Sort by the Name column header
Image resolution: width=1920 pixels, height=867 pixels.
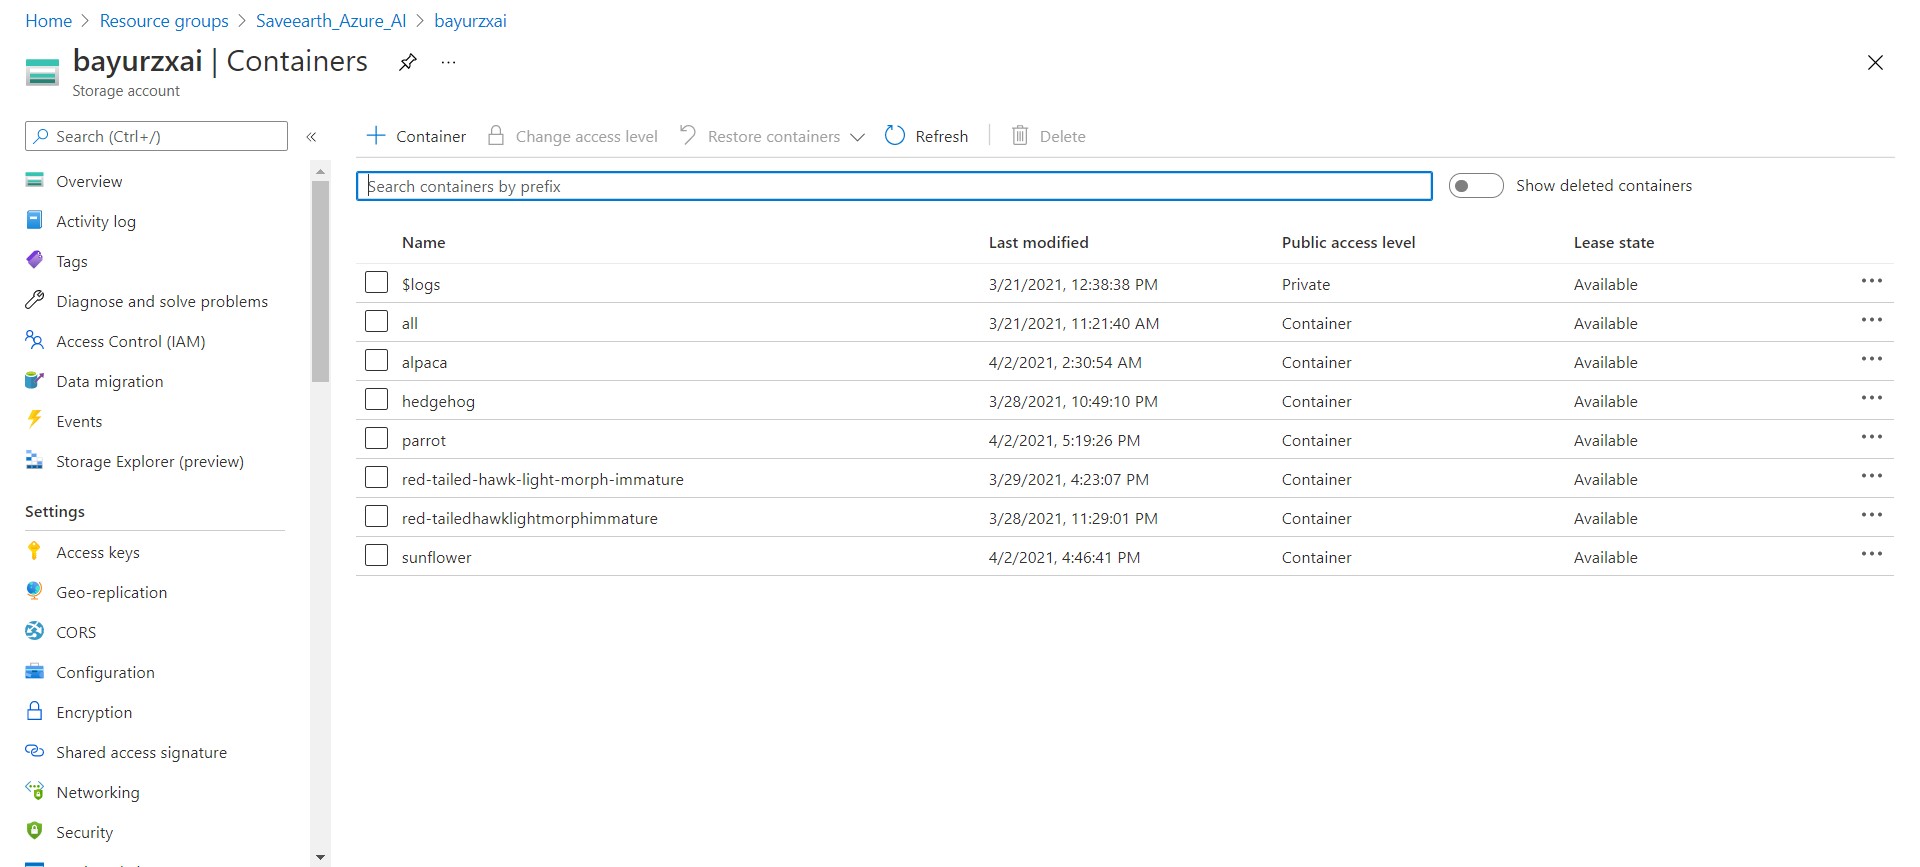click(x=423, y=242)
